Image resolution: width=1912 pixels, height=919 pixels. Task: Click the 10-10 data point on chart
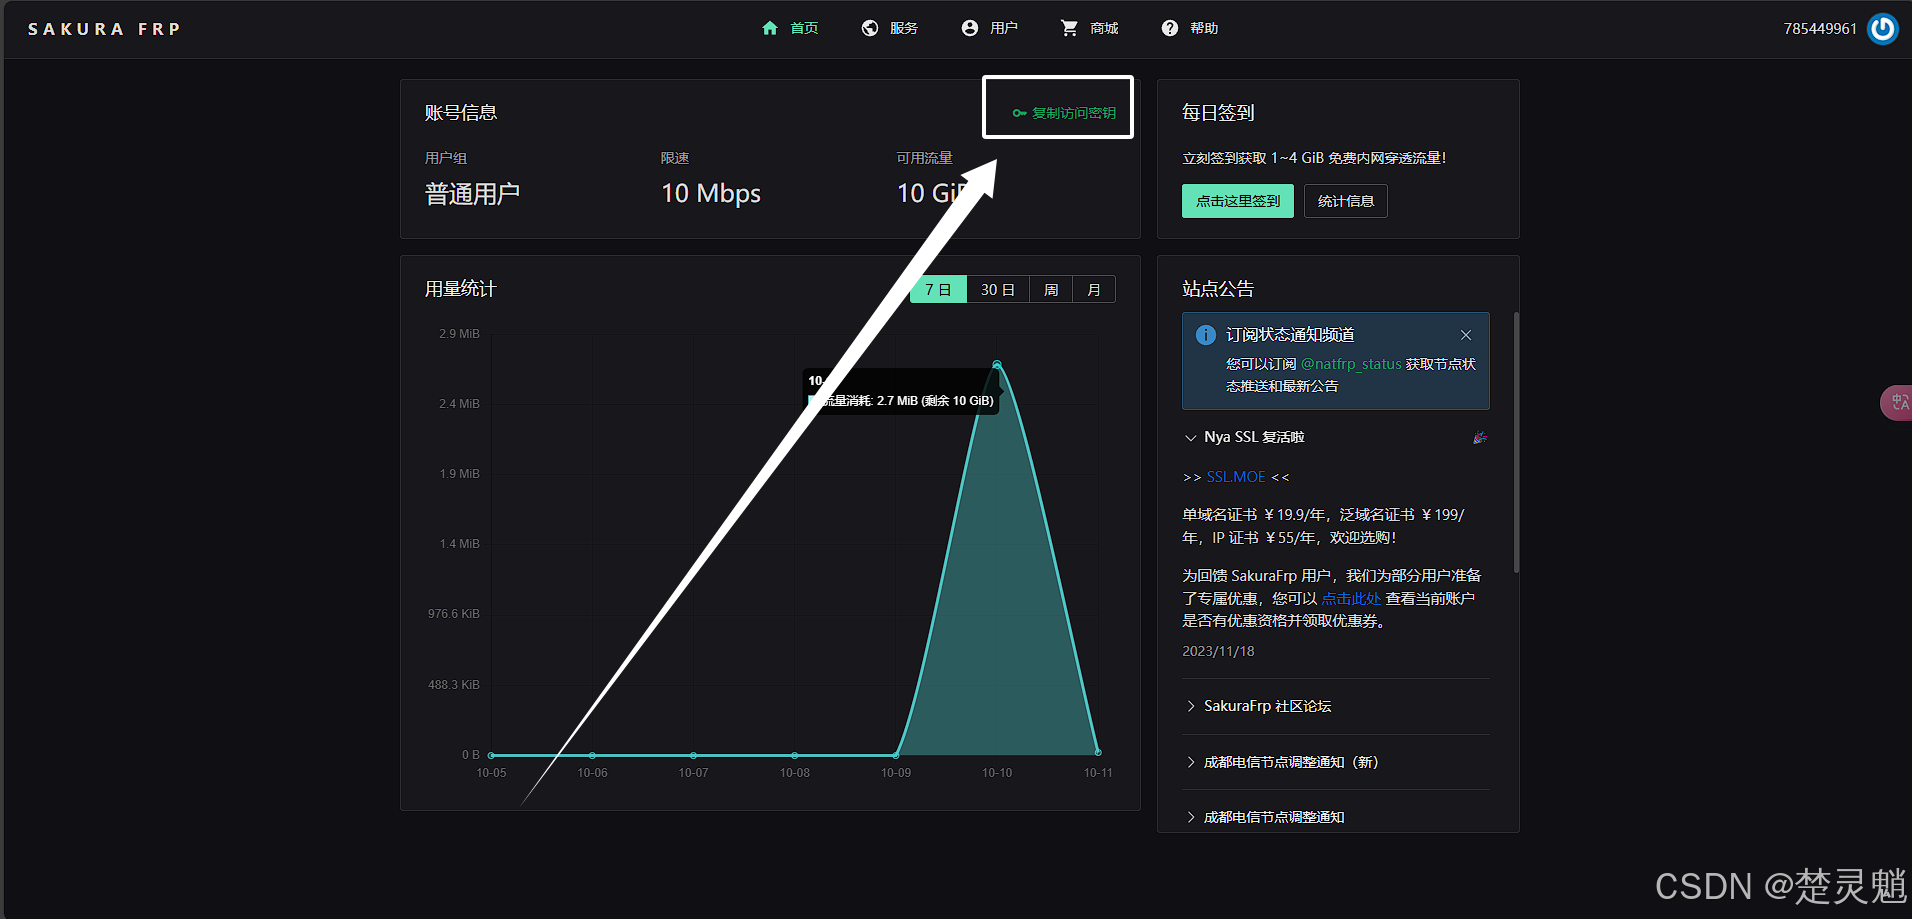997,365
